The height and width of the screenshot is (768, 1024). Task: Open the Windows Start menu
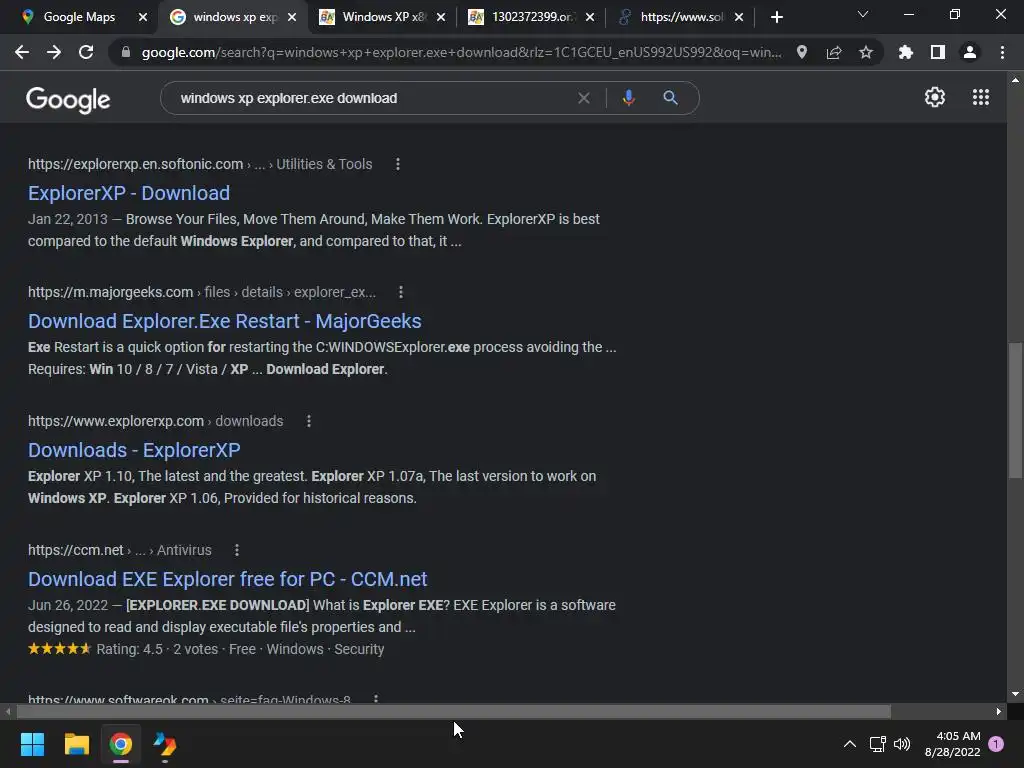click(x=32, y=744)
